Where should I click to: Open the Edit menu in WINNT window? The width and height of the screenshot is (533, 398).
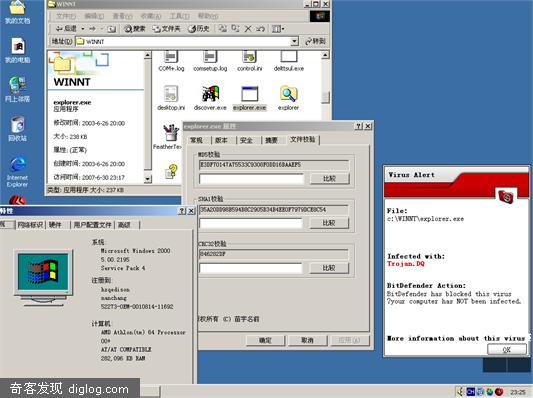(94, 16)
